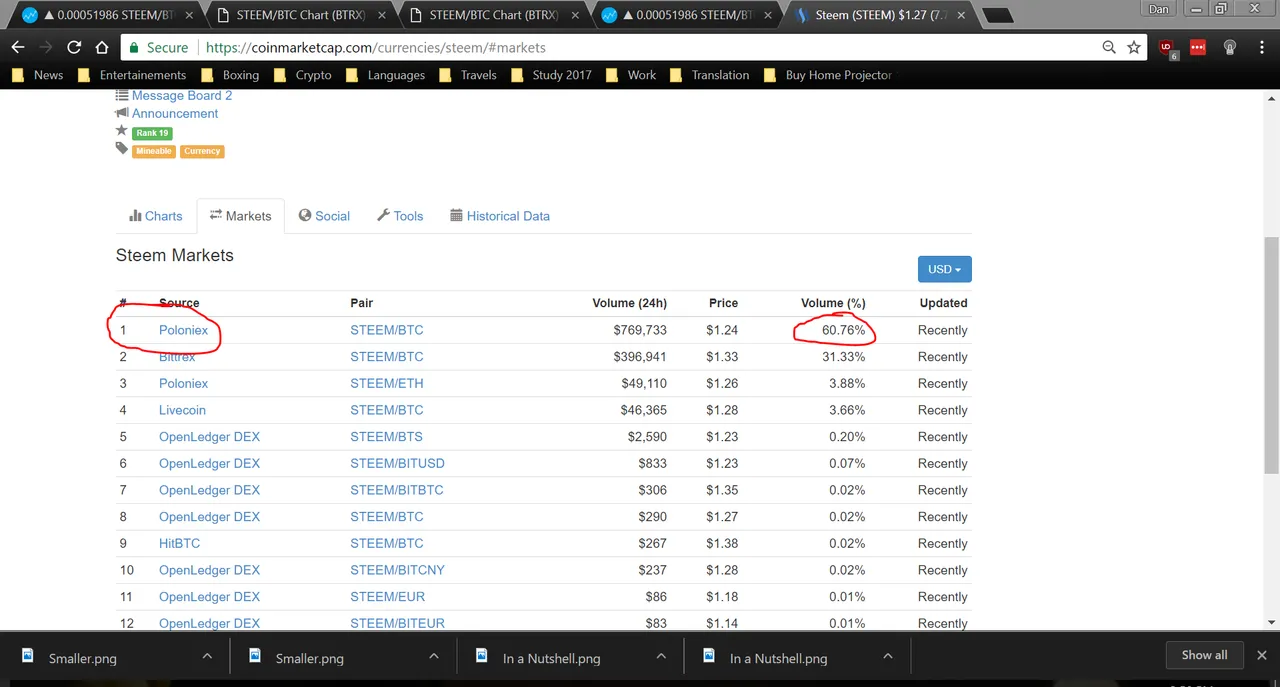Expand options for second Smaller.png download

click(434, 656)
